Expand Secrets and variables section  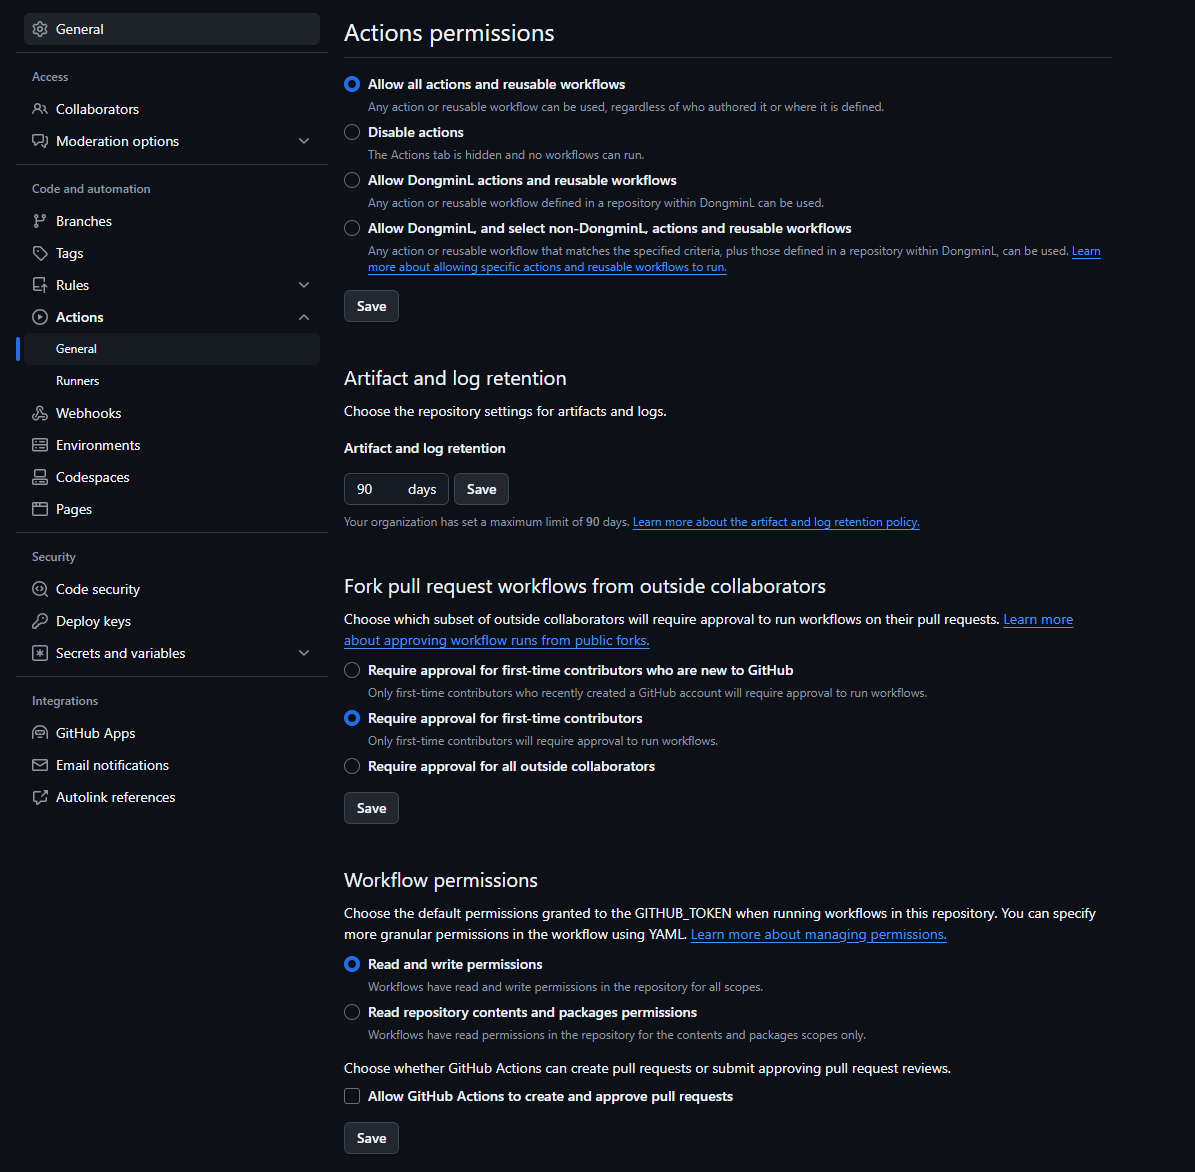pos(304,653)
